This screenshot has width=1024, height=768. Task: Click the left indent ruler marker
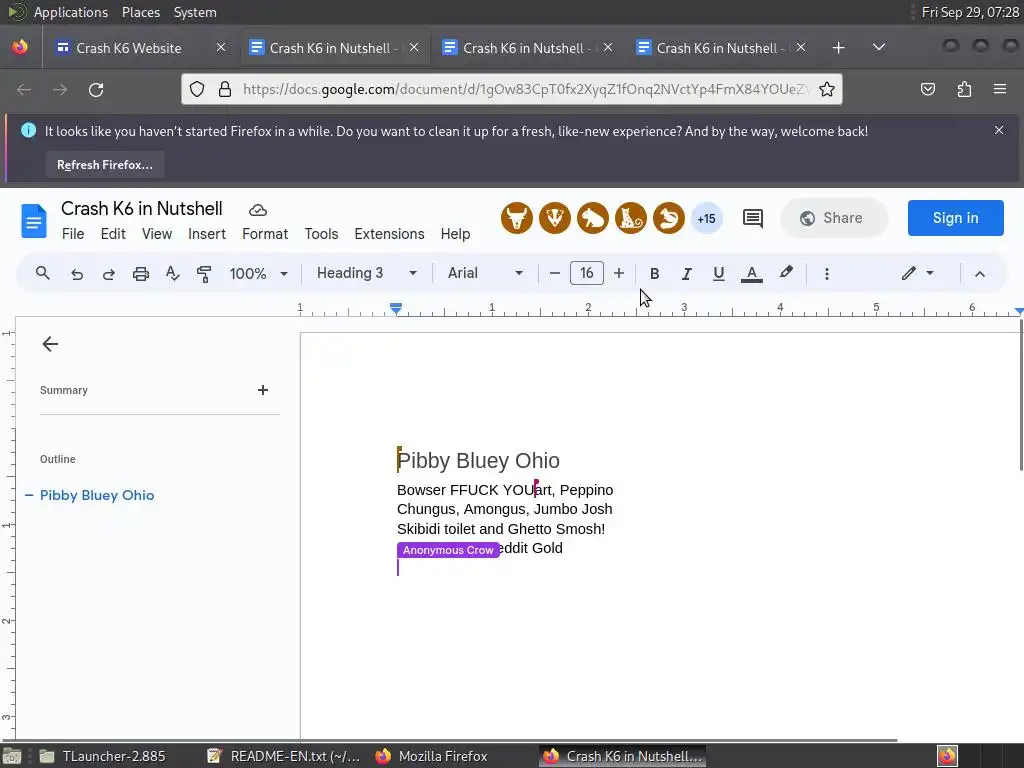(396, 308)
